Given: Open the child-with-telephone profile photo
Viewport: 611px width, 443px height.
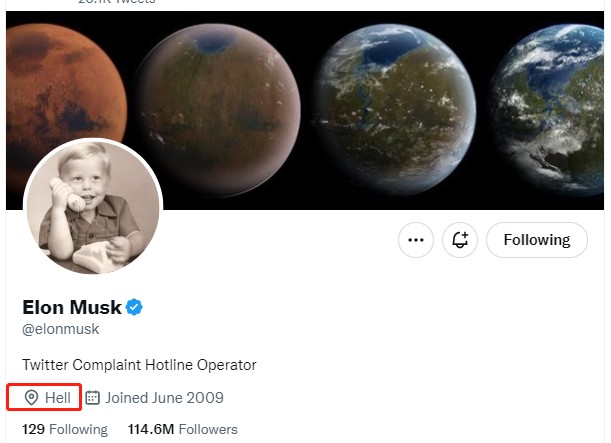Looking at the screenshot, I should pyautogui.click(x=93, y=207).
